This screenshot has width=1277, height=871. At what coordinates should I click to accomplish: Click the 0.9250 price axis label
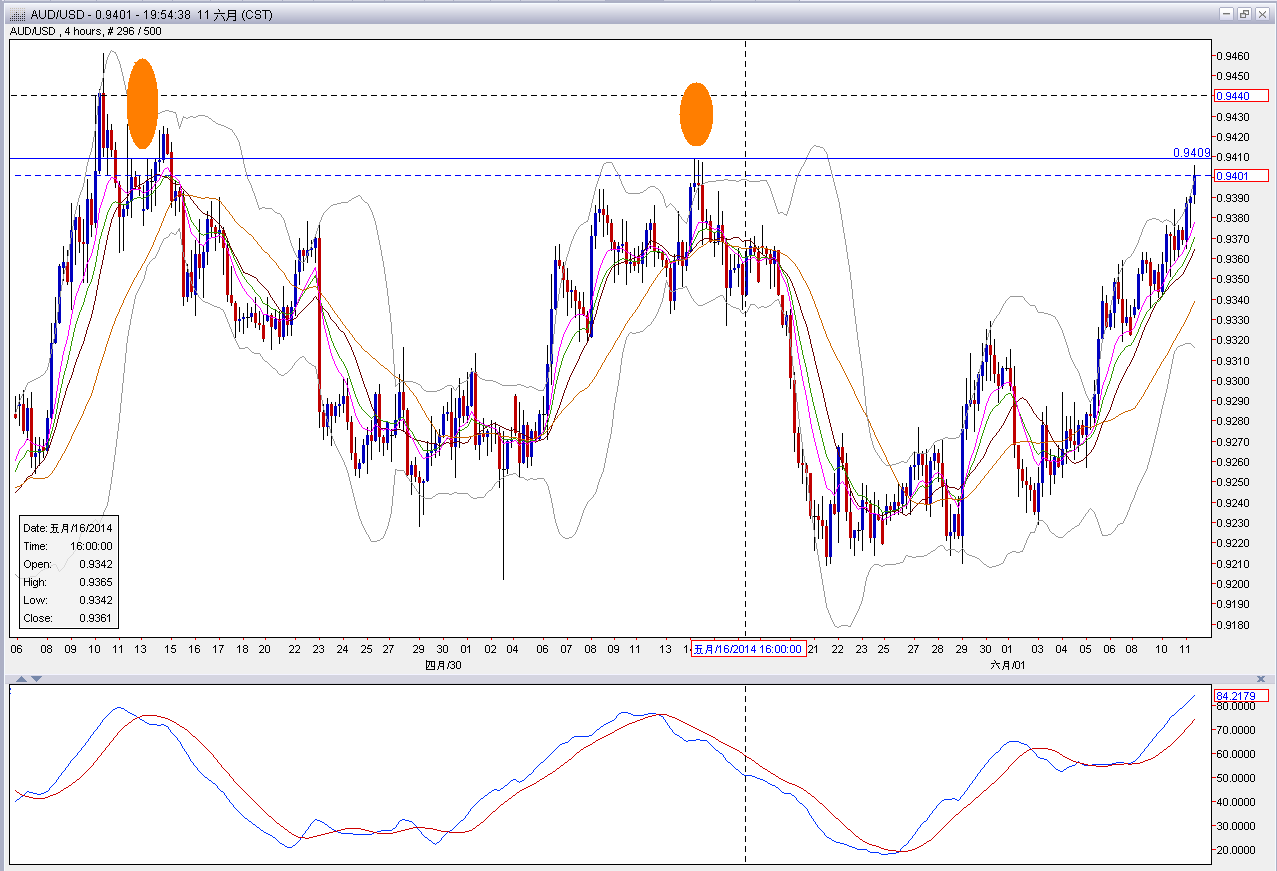1233,483
